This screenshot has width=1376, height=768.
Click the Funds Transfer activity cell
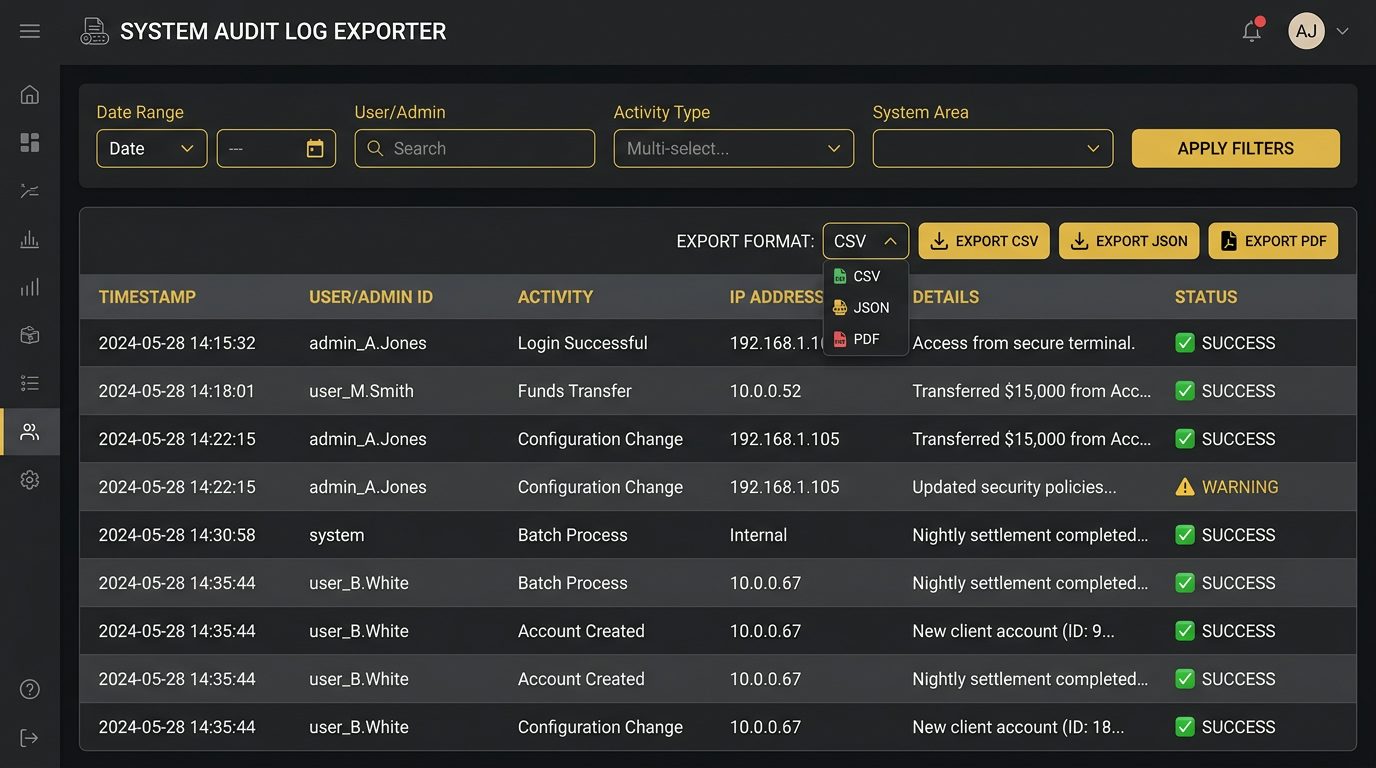[574, 391]
